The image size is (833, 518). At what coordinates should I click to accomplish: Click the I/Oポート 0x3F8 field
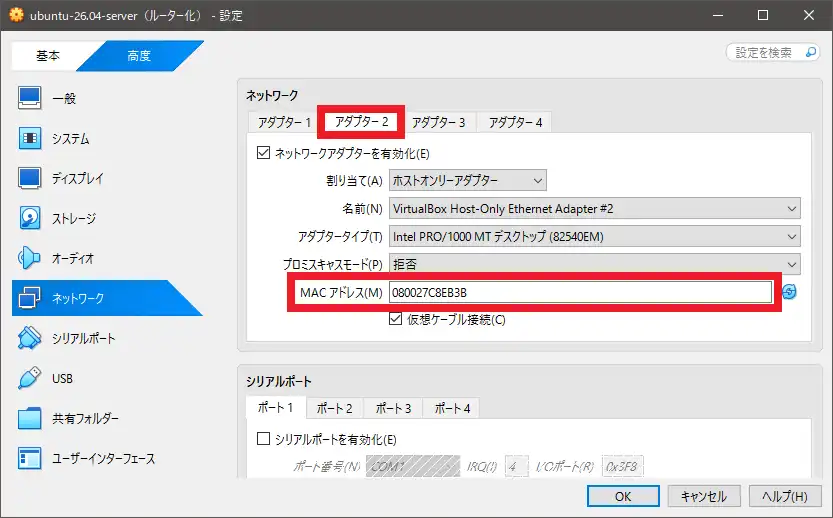pyautogui.click(x=622, y=466)
